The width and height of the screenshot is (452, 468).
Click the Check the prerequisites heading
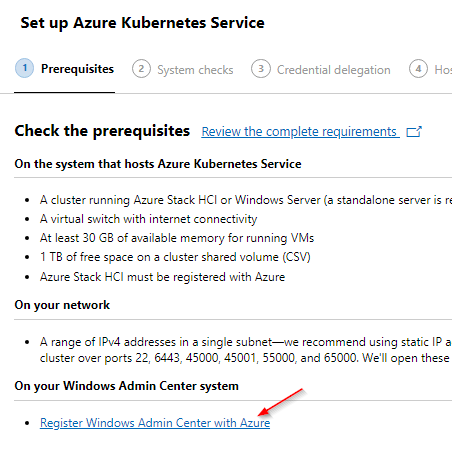click(x=102, y=131)
